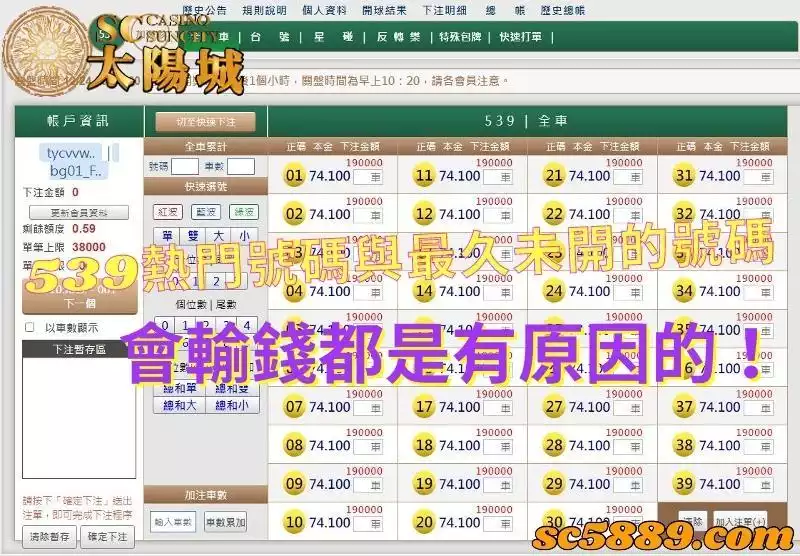Screen dimensions: 800x556
Task: Select number ball 37
Action: pyautogui.click(x=684, y=408)
